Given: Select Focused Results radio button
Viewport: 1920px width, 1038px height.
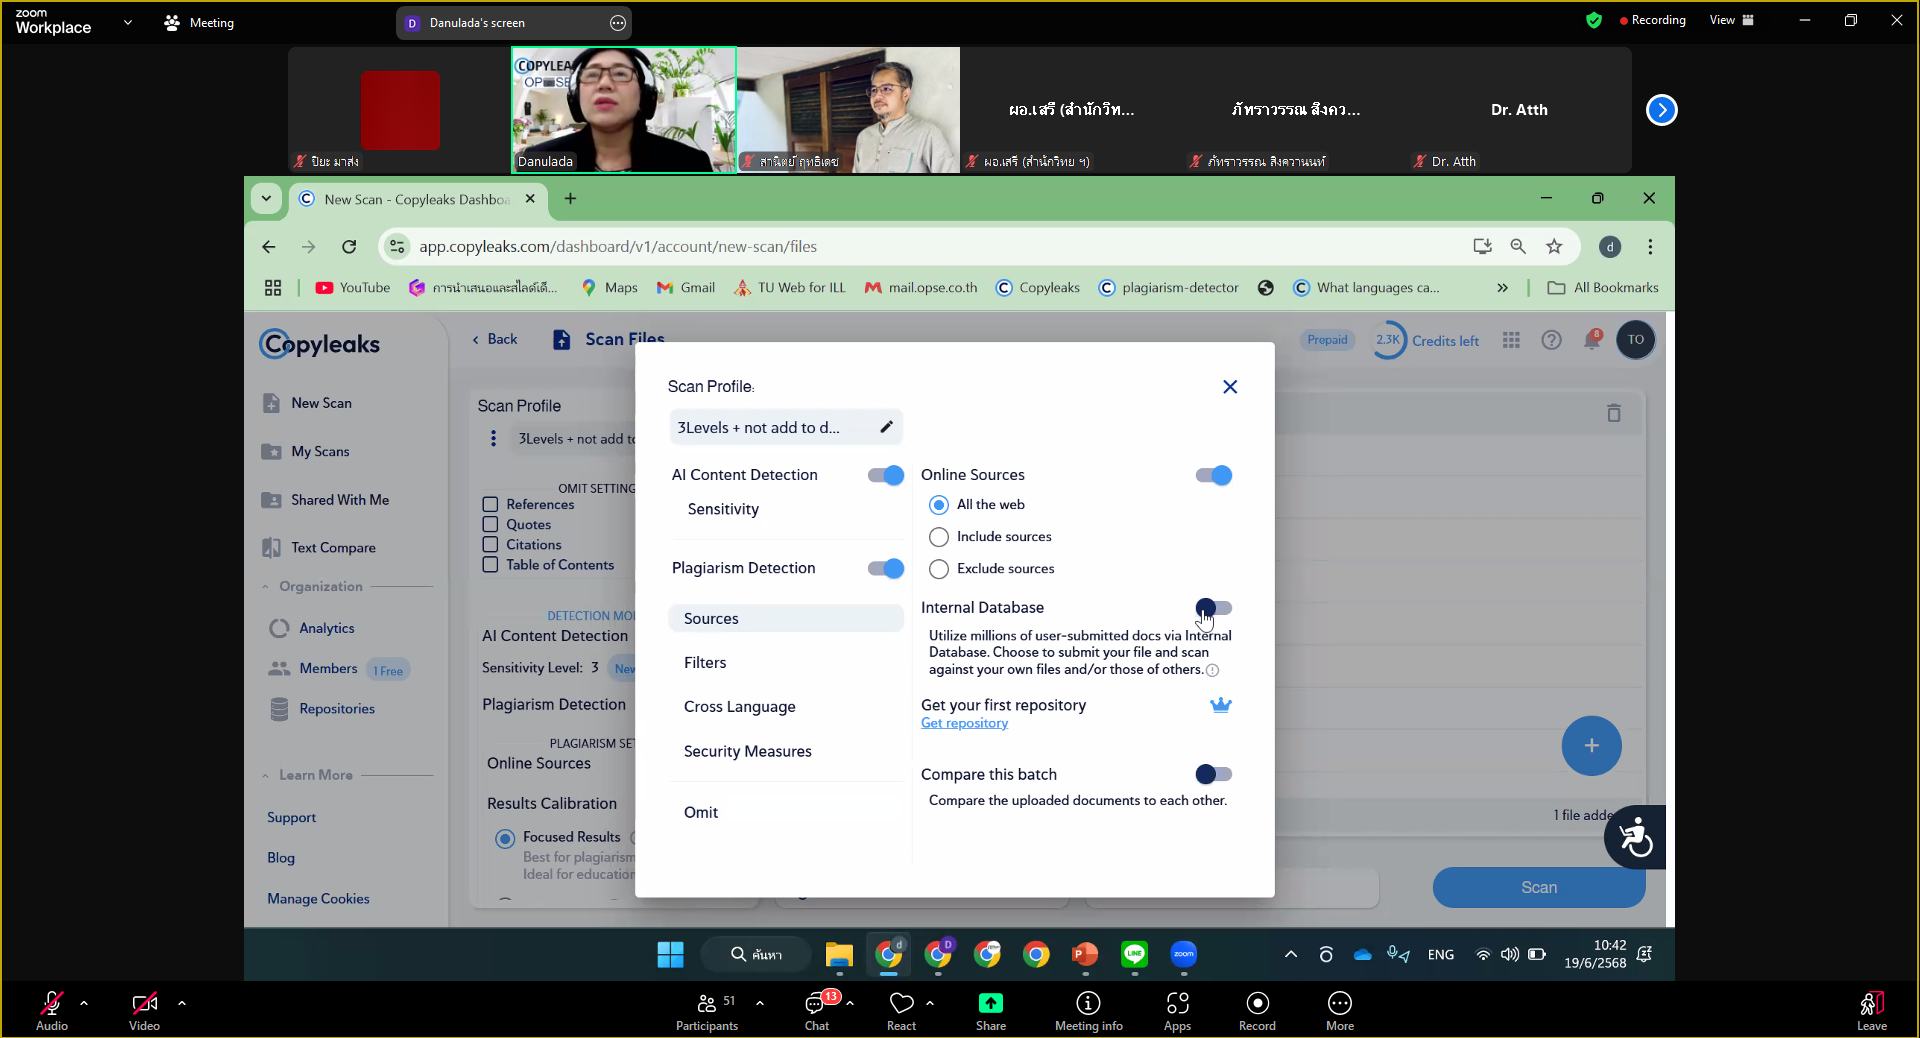Looking at the screenshot, I should click(505, 838).
